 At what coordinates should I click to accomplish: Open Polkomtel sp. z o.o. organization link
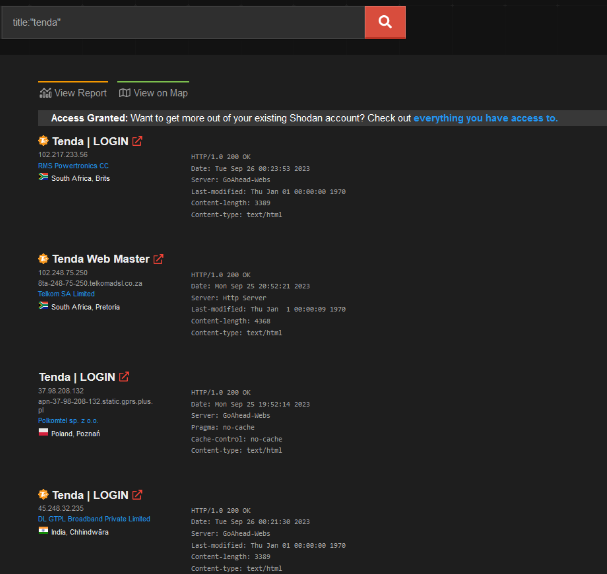point(68,420)
